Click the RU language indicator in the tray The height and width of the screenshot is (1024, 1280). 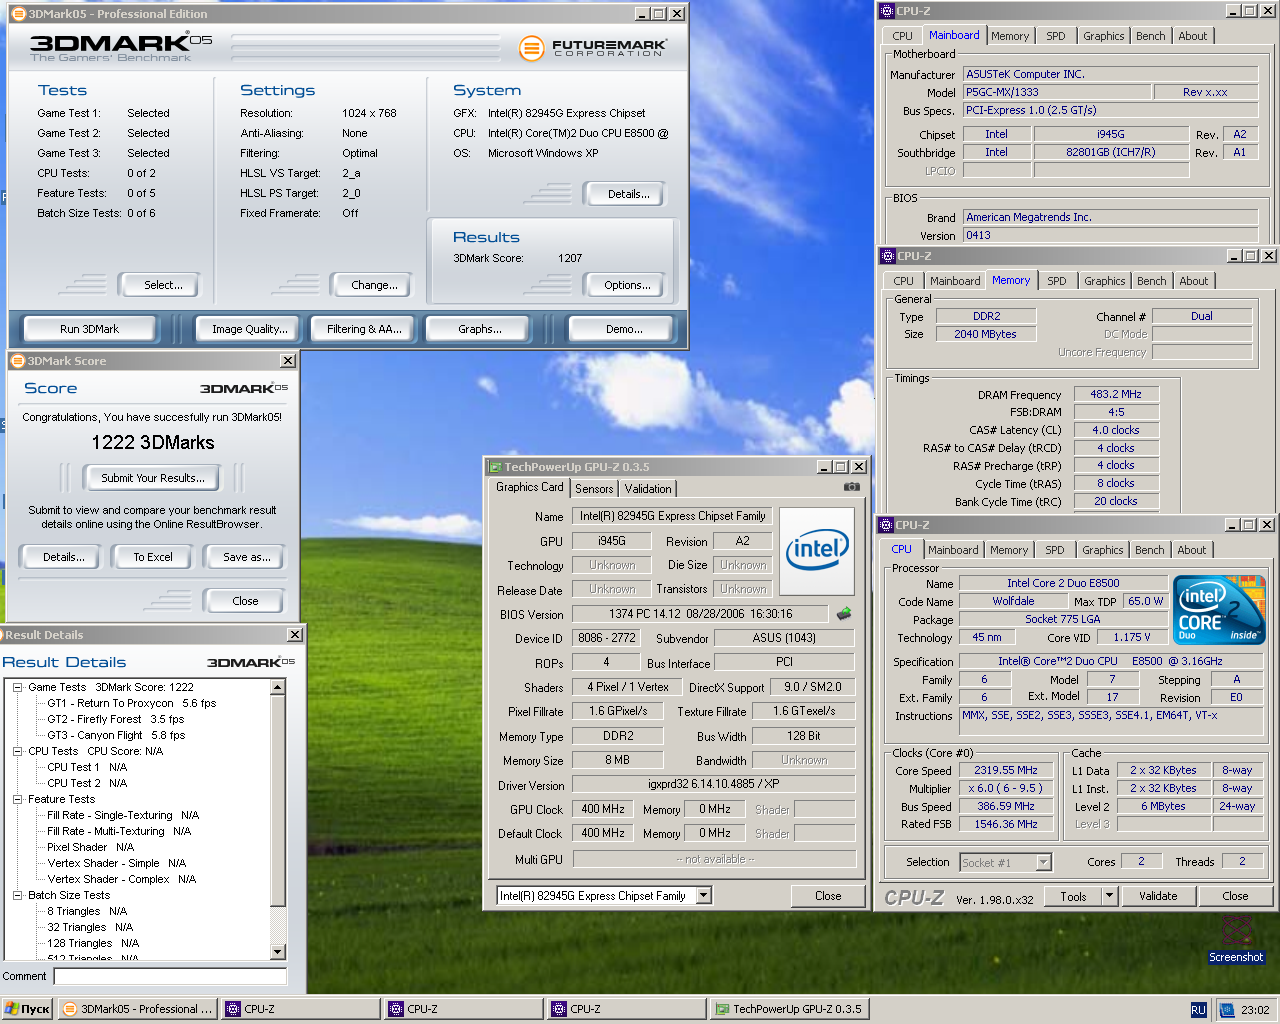(x=1198, y=1010)
